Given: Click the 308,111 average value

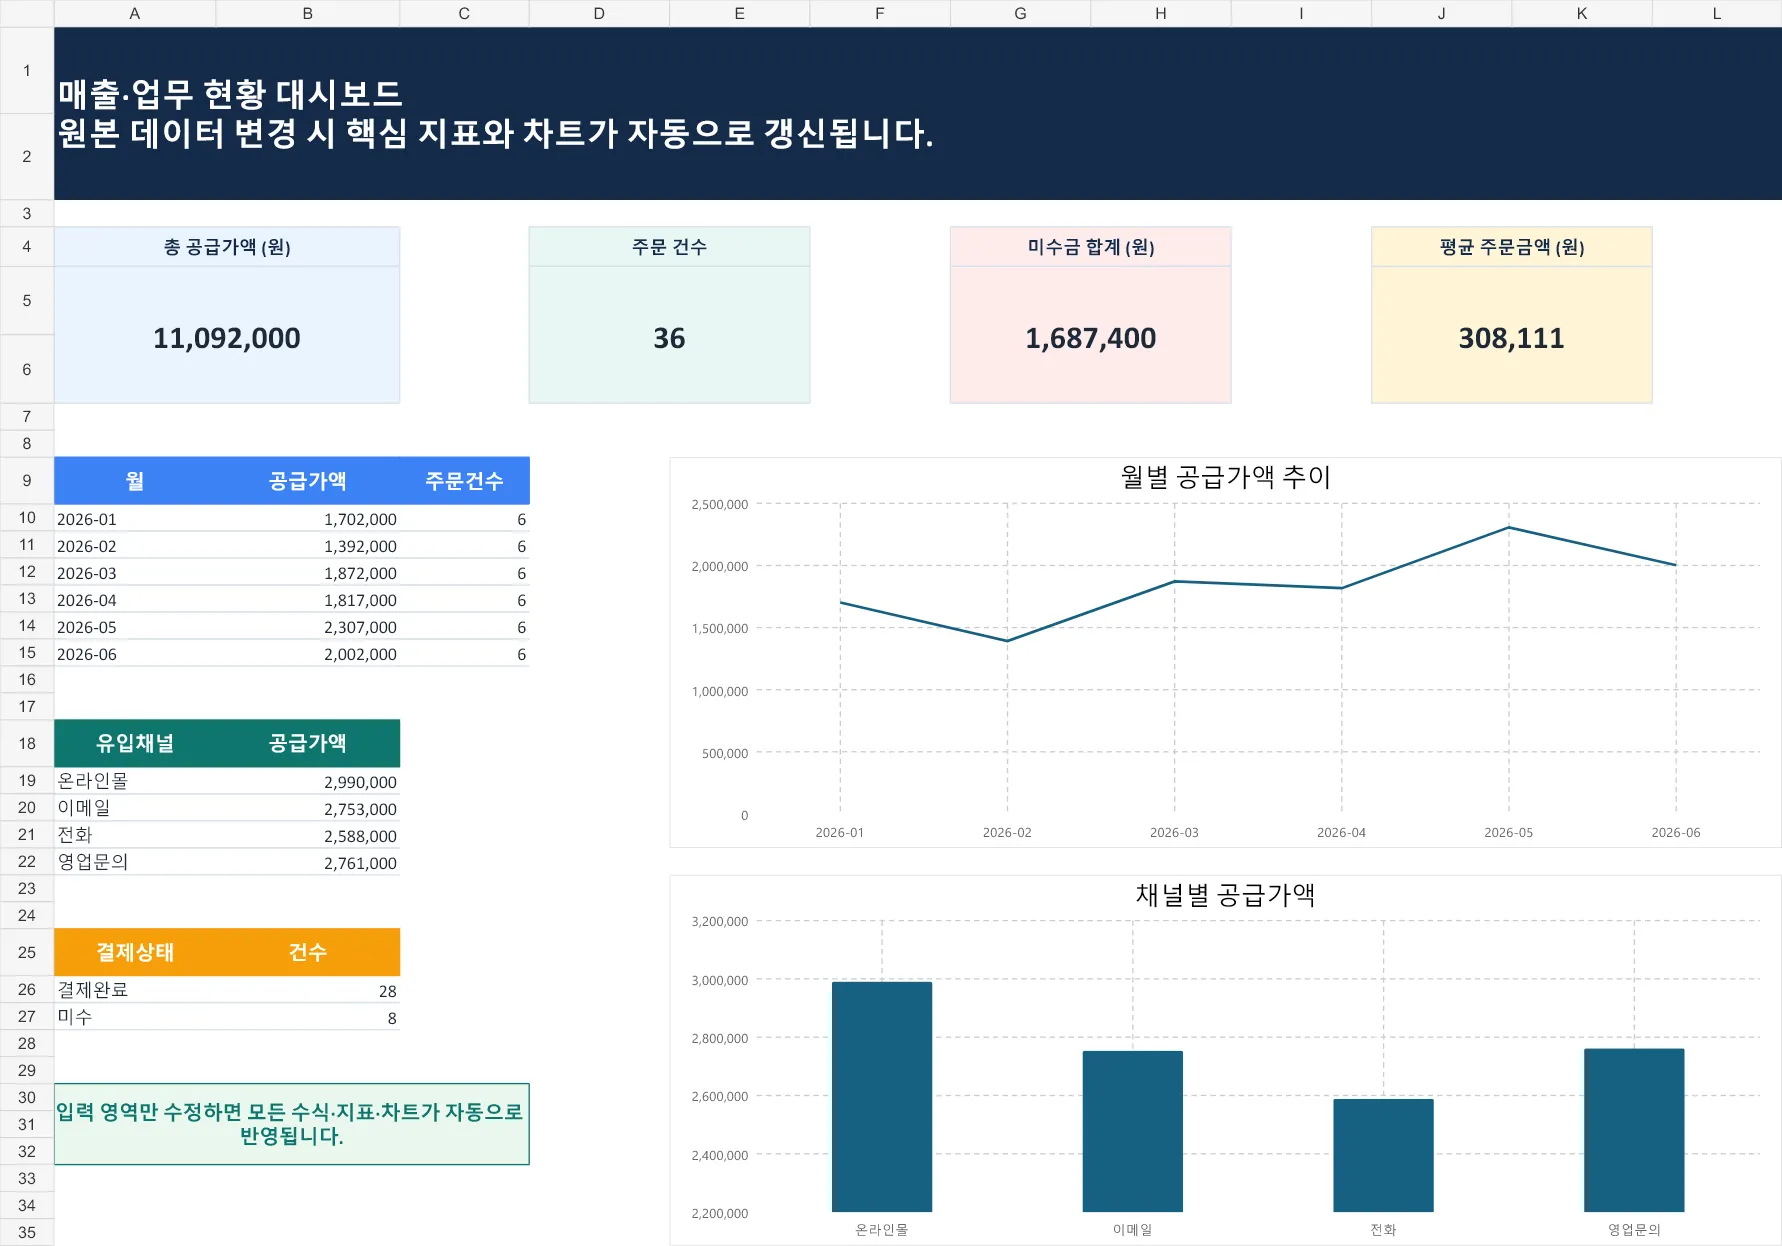Looking at the screenshot, I should coord(1512,338).
